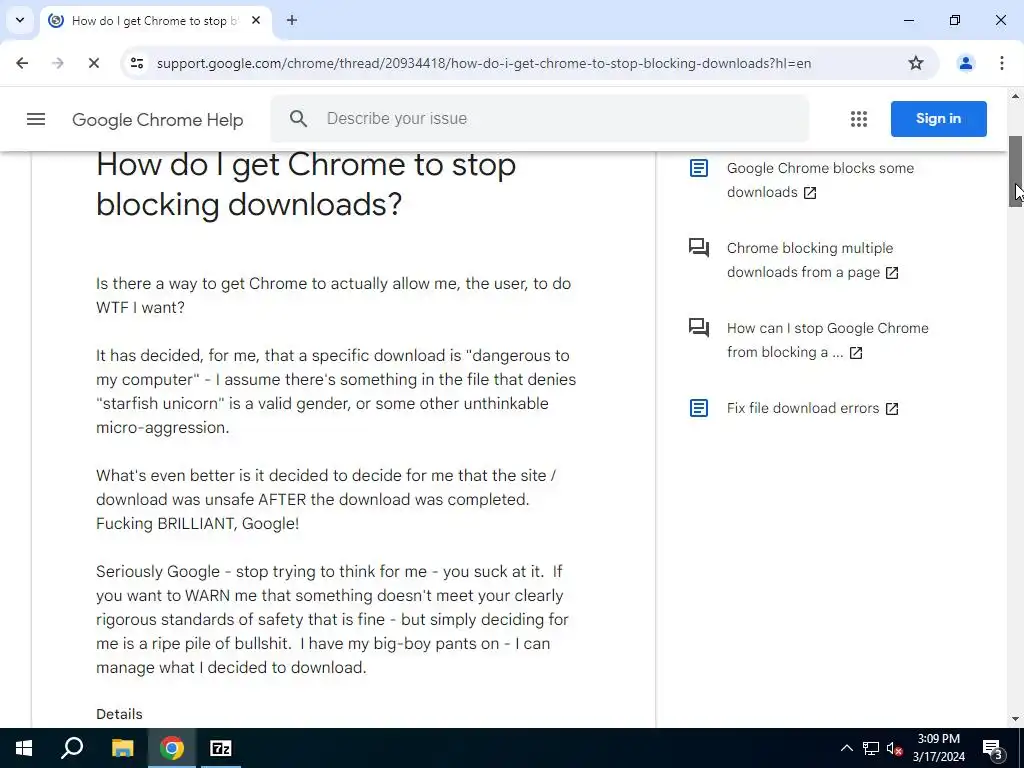
Task: Click forum icon beside 'How can I stop'
Action: coord(699,328)
